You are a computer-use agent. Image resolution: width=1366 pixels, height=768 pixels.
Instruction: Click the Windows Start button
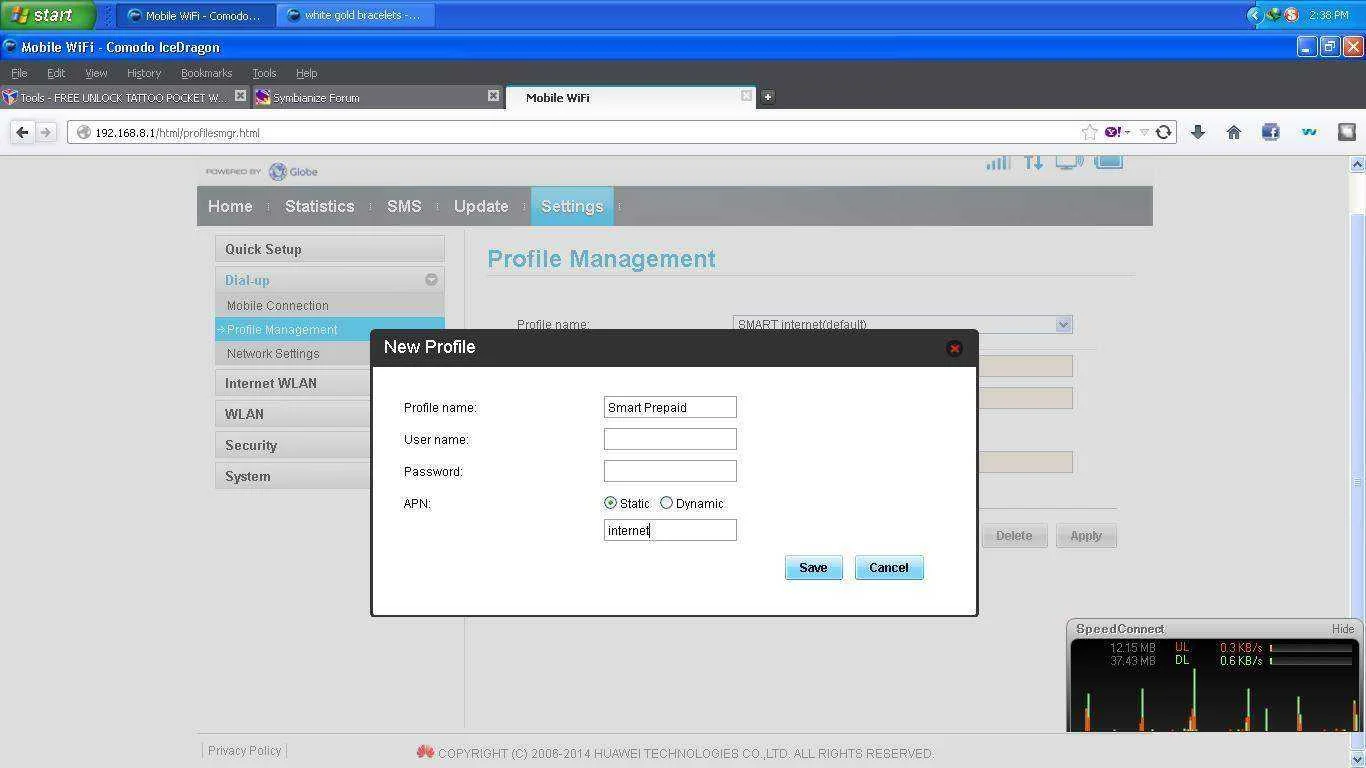(x=47, y=15)
